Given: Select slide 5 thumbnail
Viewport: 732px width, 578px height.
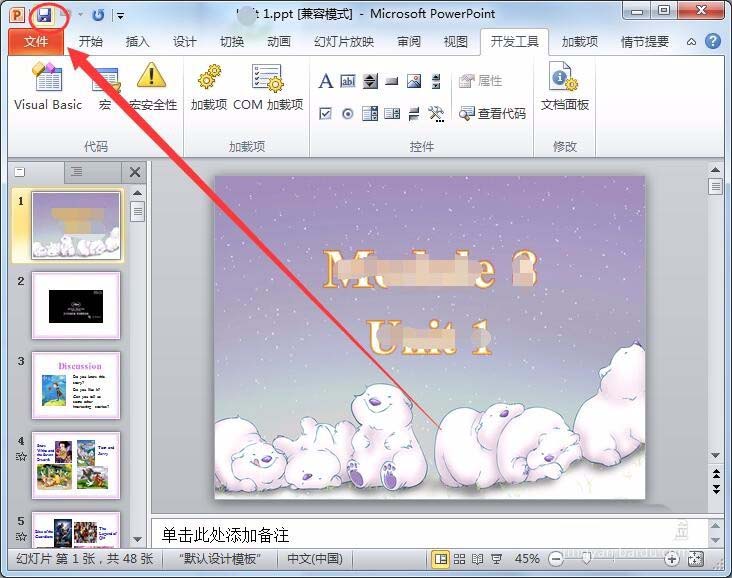Looking at the screenshot, I should (76, 530).
